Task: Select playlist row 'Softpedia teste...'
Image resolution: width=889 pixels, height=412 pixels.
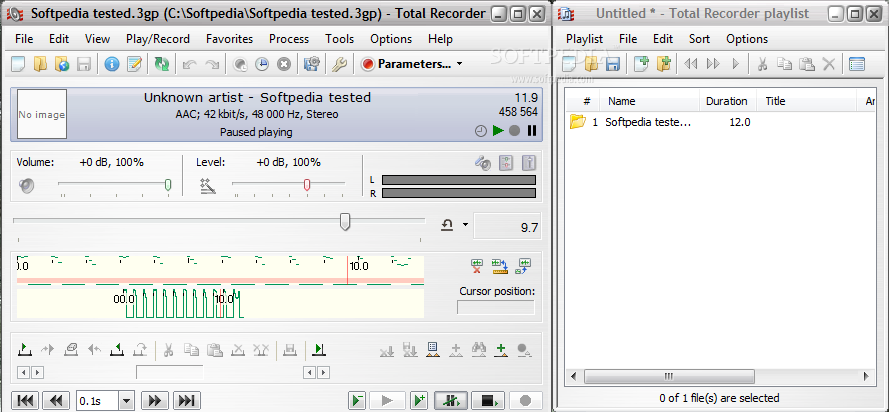Action: click(722, 122)
